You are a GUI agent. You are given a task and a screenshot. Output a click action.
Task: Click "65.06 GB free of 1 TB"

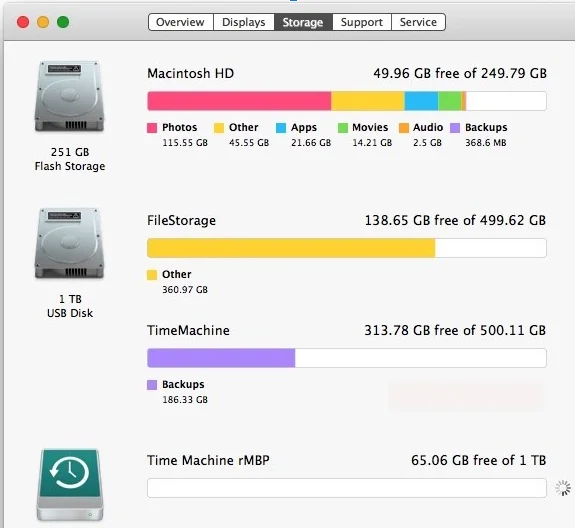coord(479,460)
